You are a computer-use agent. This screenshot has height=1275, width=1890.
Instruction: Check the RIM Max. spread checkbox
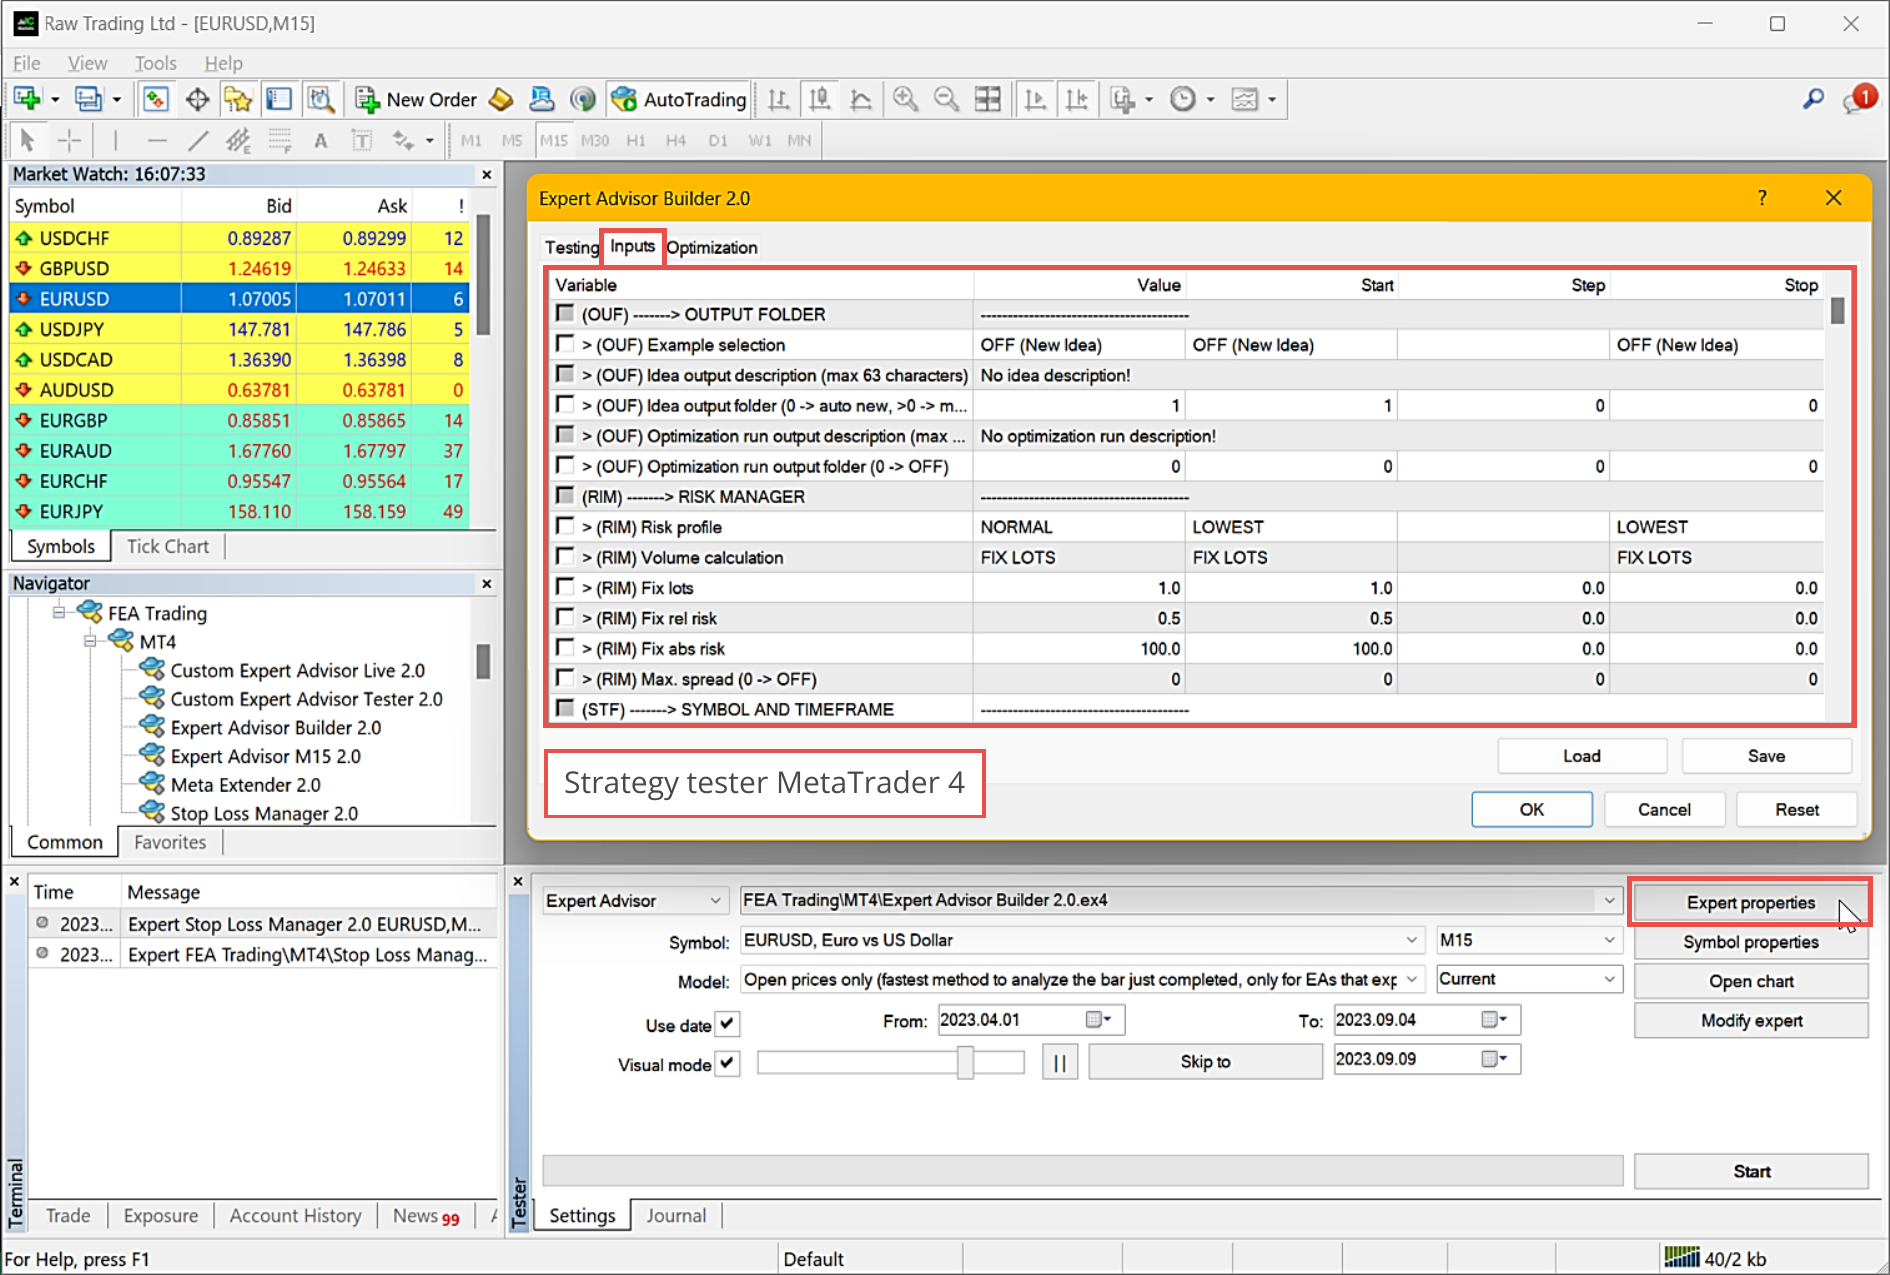click(565, 678)
